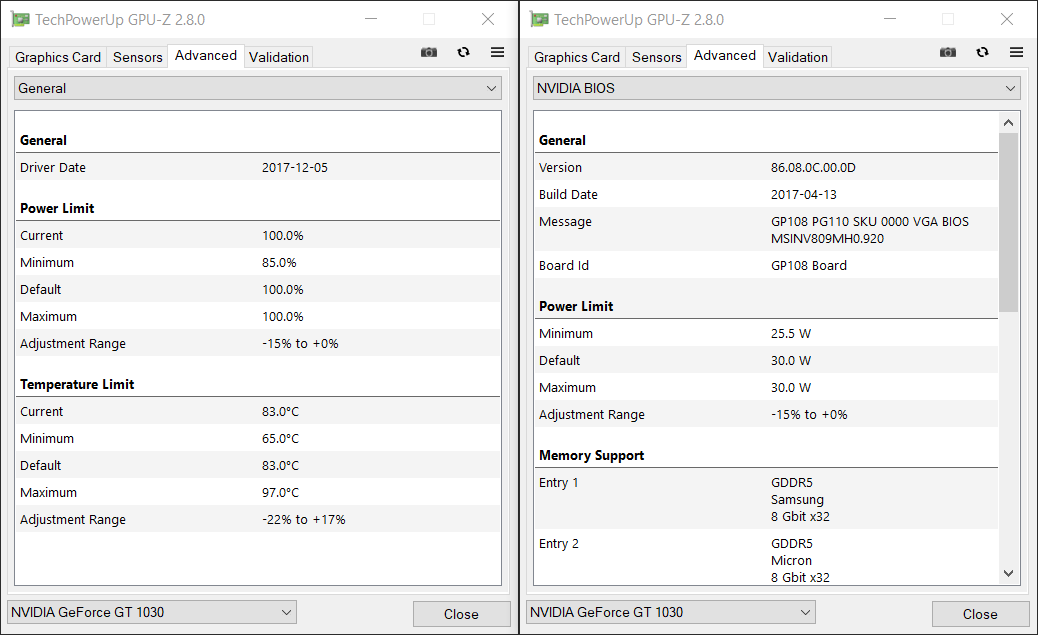Open GPU selector dropdown in left window
The image size is (1038, 635).
coord(152,612)
